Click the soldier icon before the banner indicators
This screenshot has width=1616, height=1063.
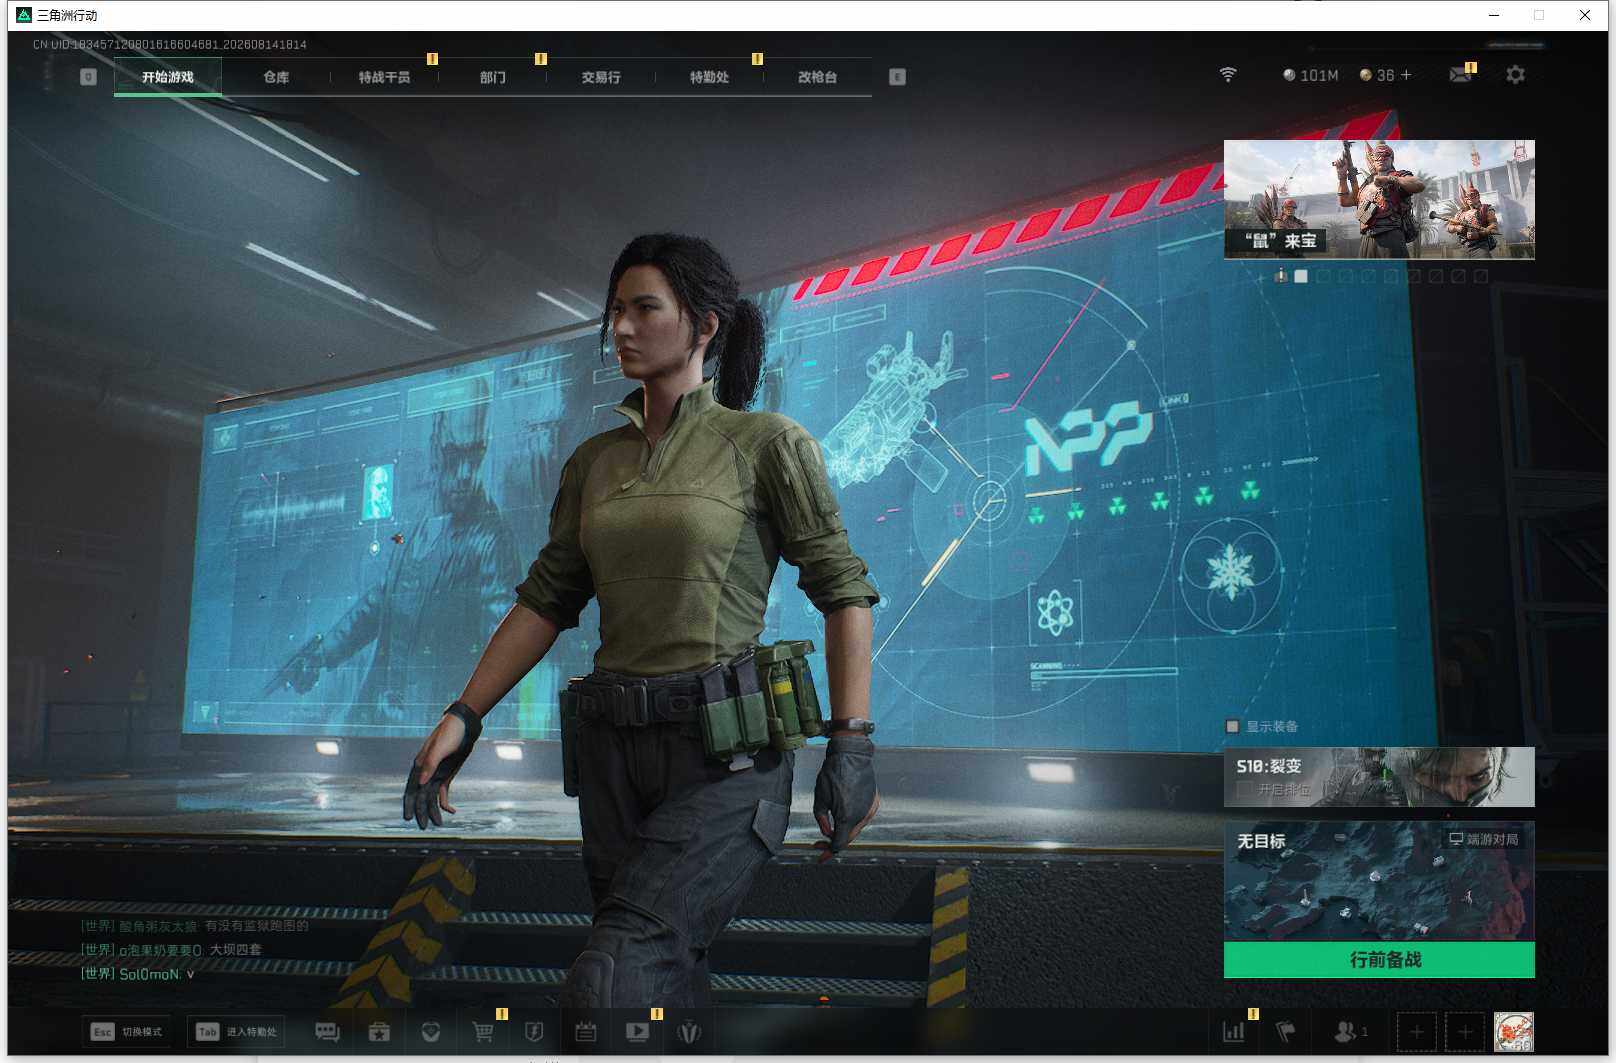1280,276
